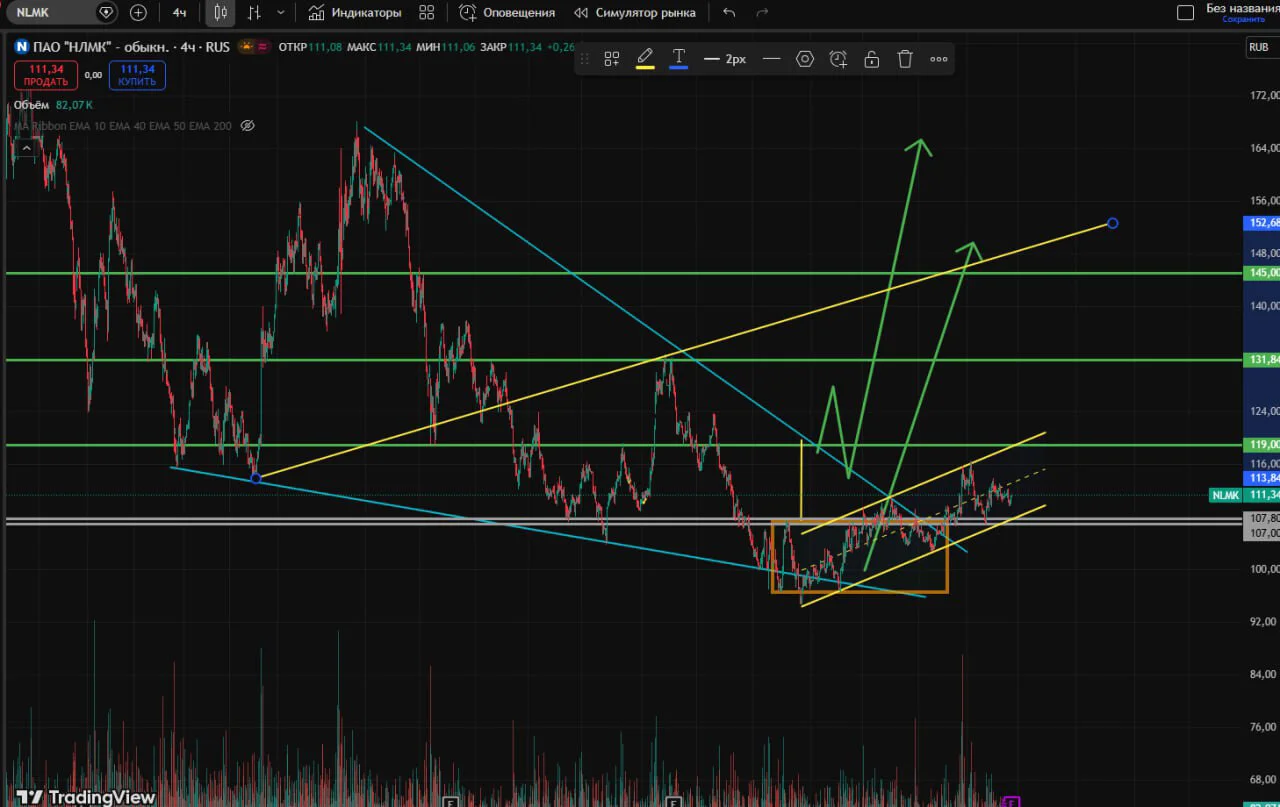Toggle the unnamed layout checkbox at top right
Viewport: 1280px width, 807px height.
[1186, 13]
